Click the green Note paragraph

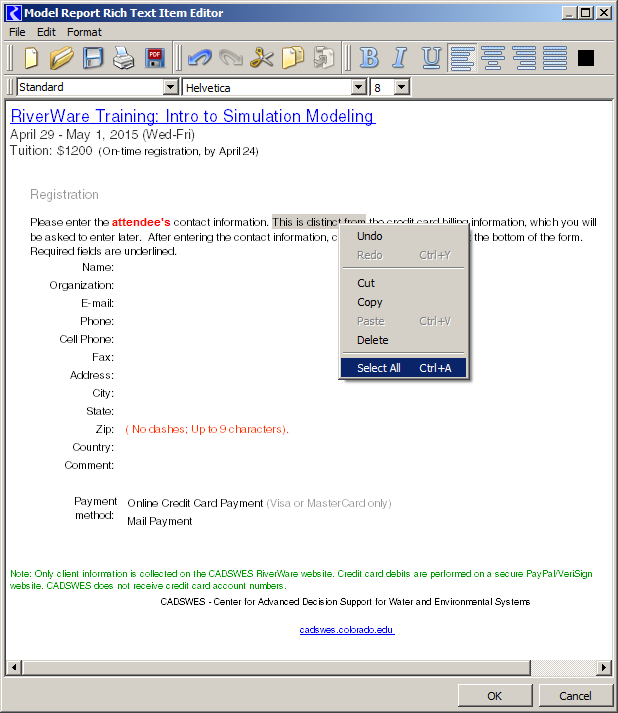[301, 580]
